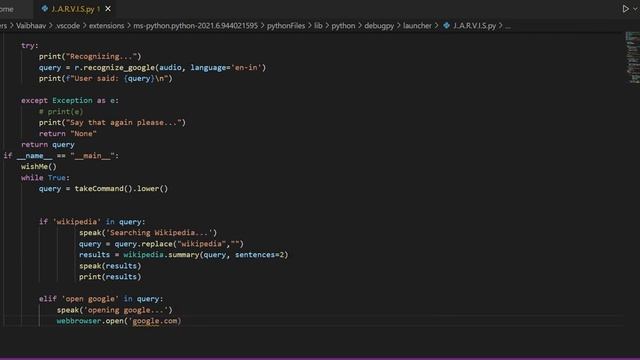This screenshot has width=640, height=360.
Task: Open the pythonFiles breadcrumb segment
Action: pos(286,26)
